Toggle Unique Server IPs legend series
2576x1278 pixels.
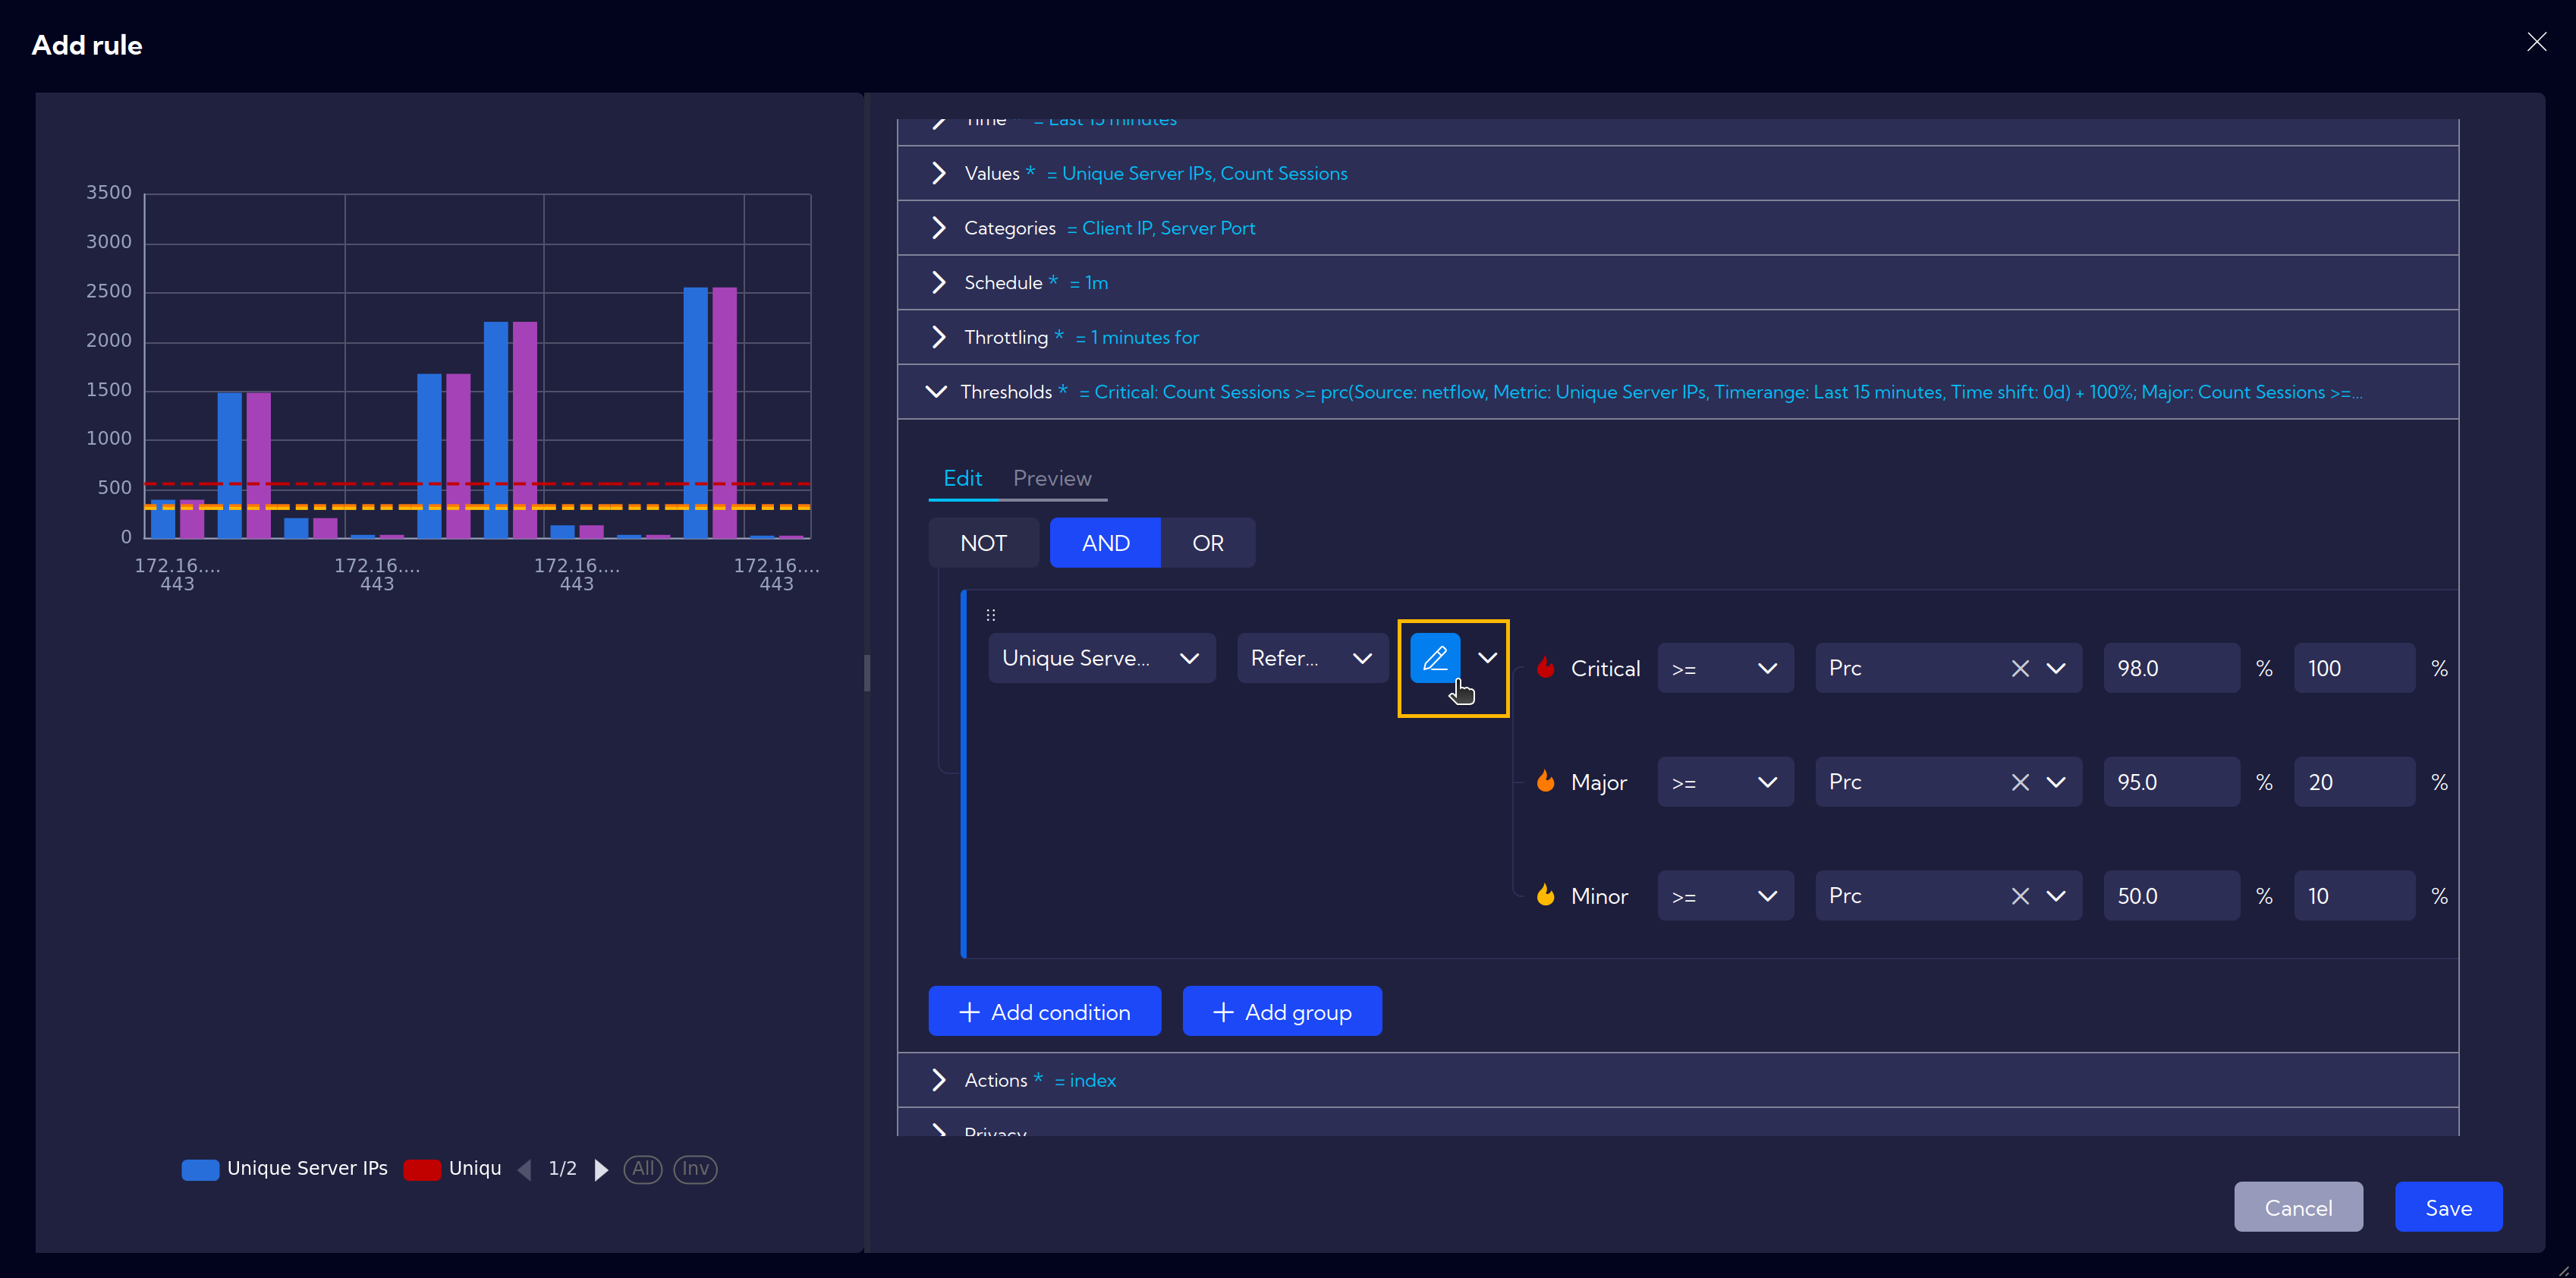pos(285,1168)
